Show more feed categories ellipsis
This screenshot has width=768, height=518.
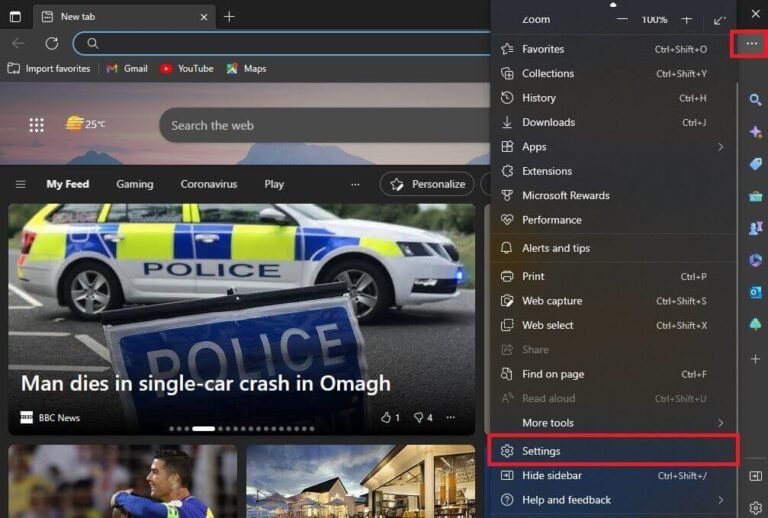pos(355,185)
